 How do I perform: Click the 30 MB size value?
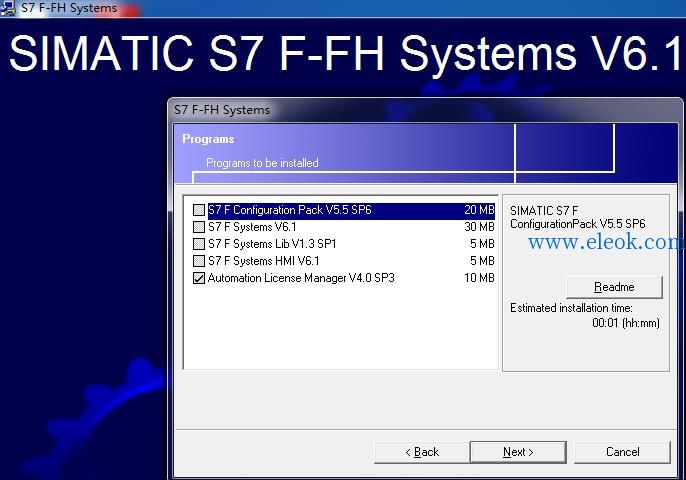coord(479,227)
